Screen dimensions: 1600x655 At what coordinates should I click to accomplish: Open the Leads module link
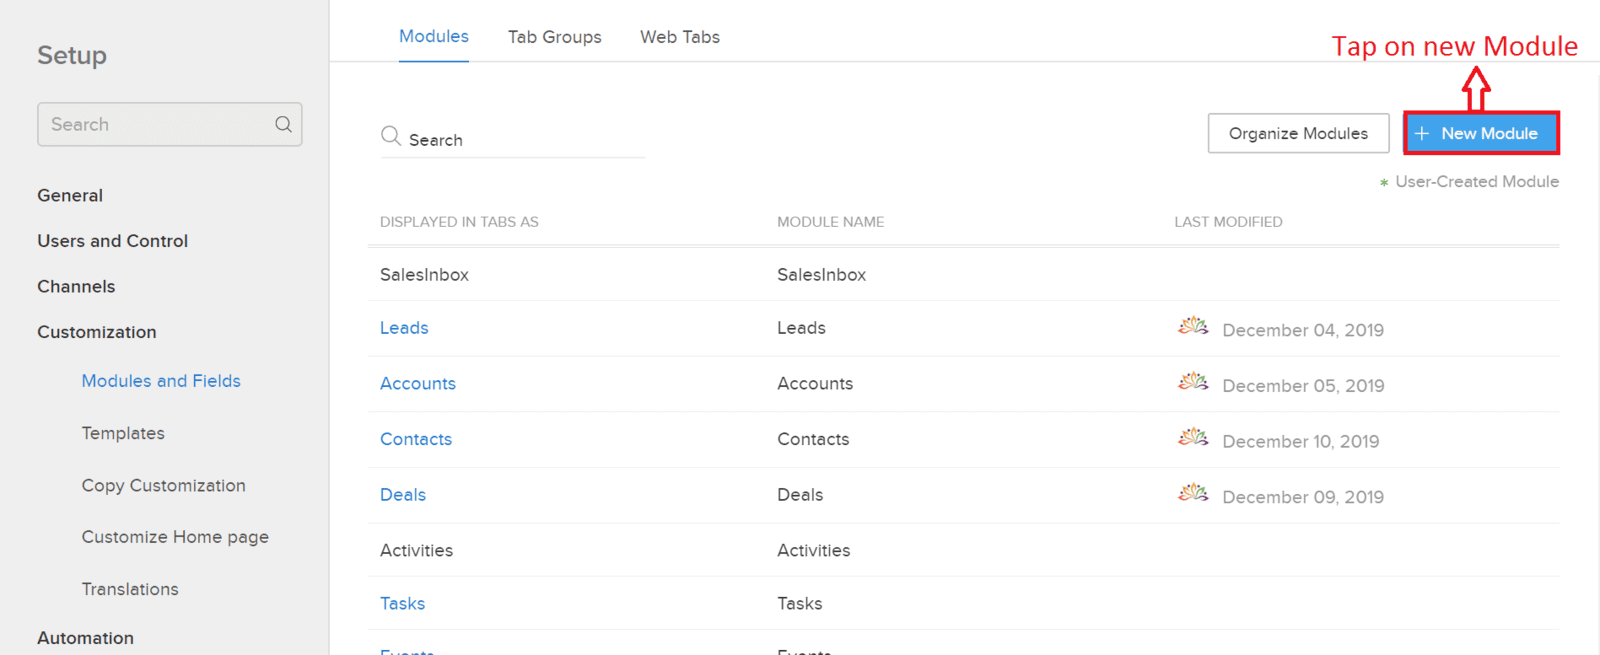[x=404, y=328]
